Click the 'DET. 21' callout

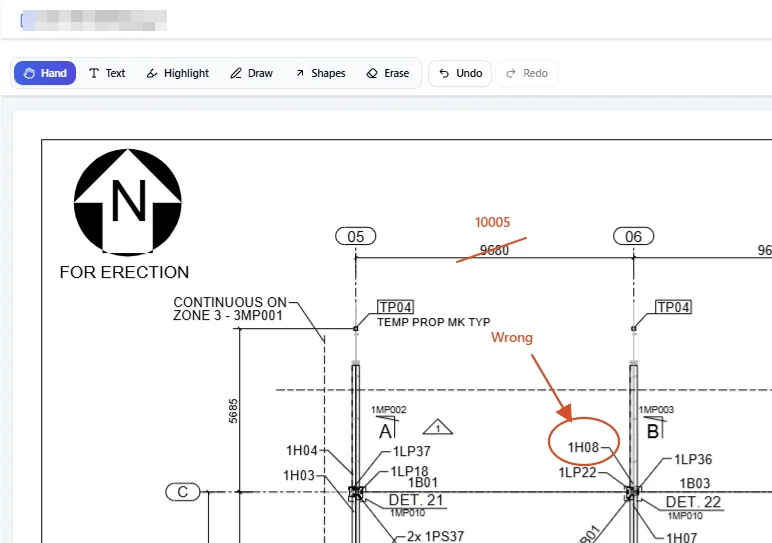[416, 500]
